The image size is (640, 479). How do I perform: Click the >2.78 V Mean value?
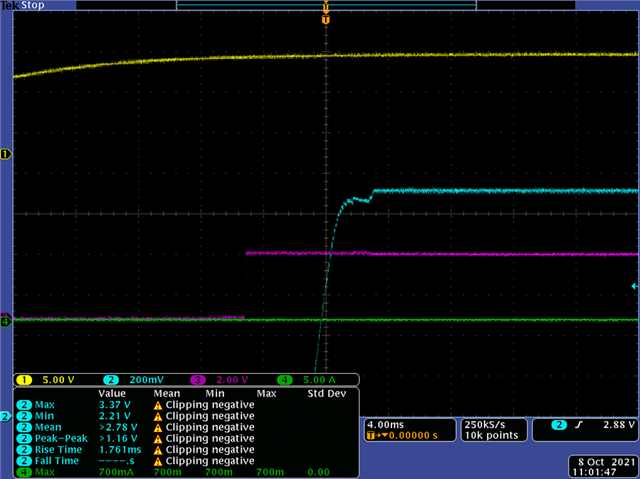pos(118,427)
